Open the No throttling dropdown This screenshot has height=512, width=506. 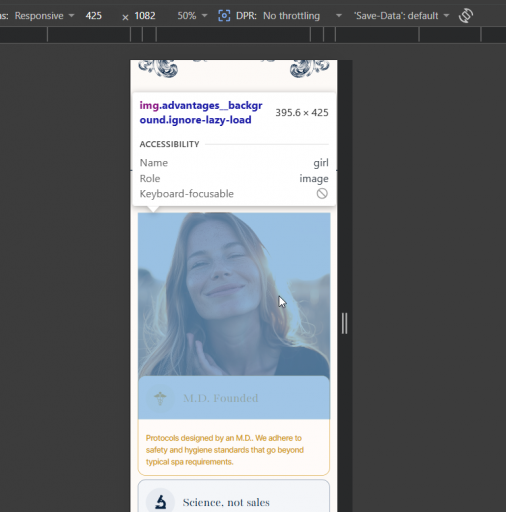(x=302, y=16)
